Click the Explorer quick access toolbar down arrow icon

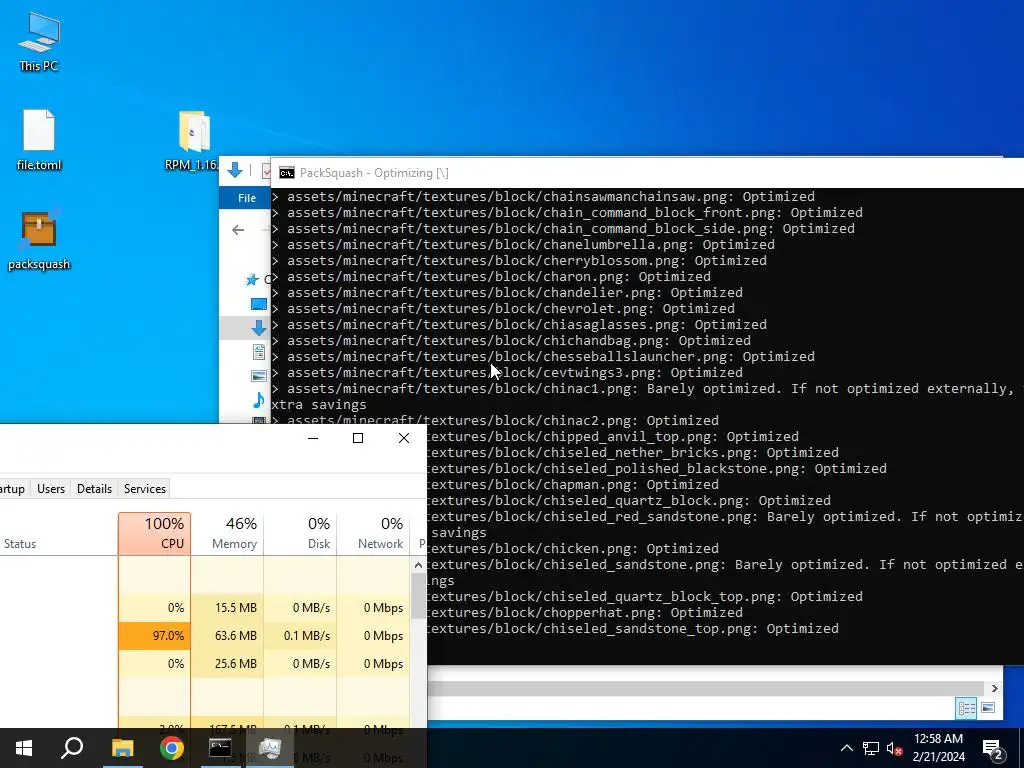(234, 171)
